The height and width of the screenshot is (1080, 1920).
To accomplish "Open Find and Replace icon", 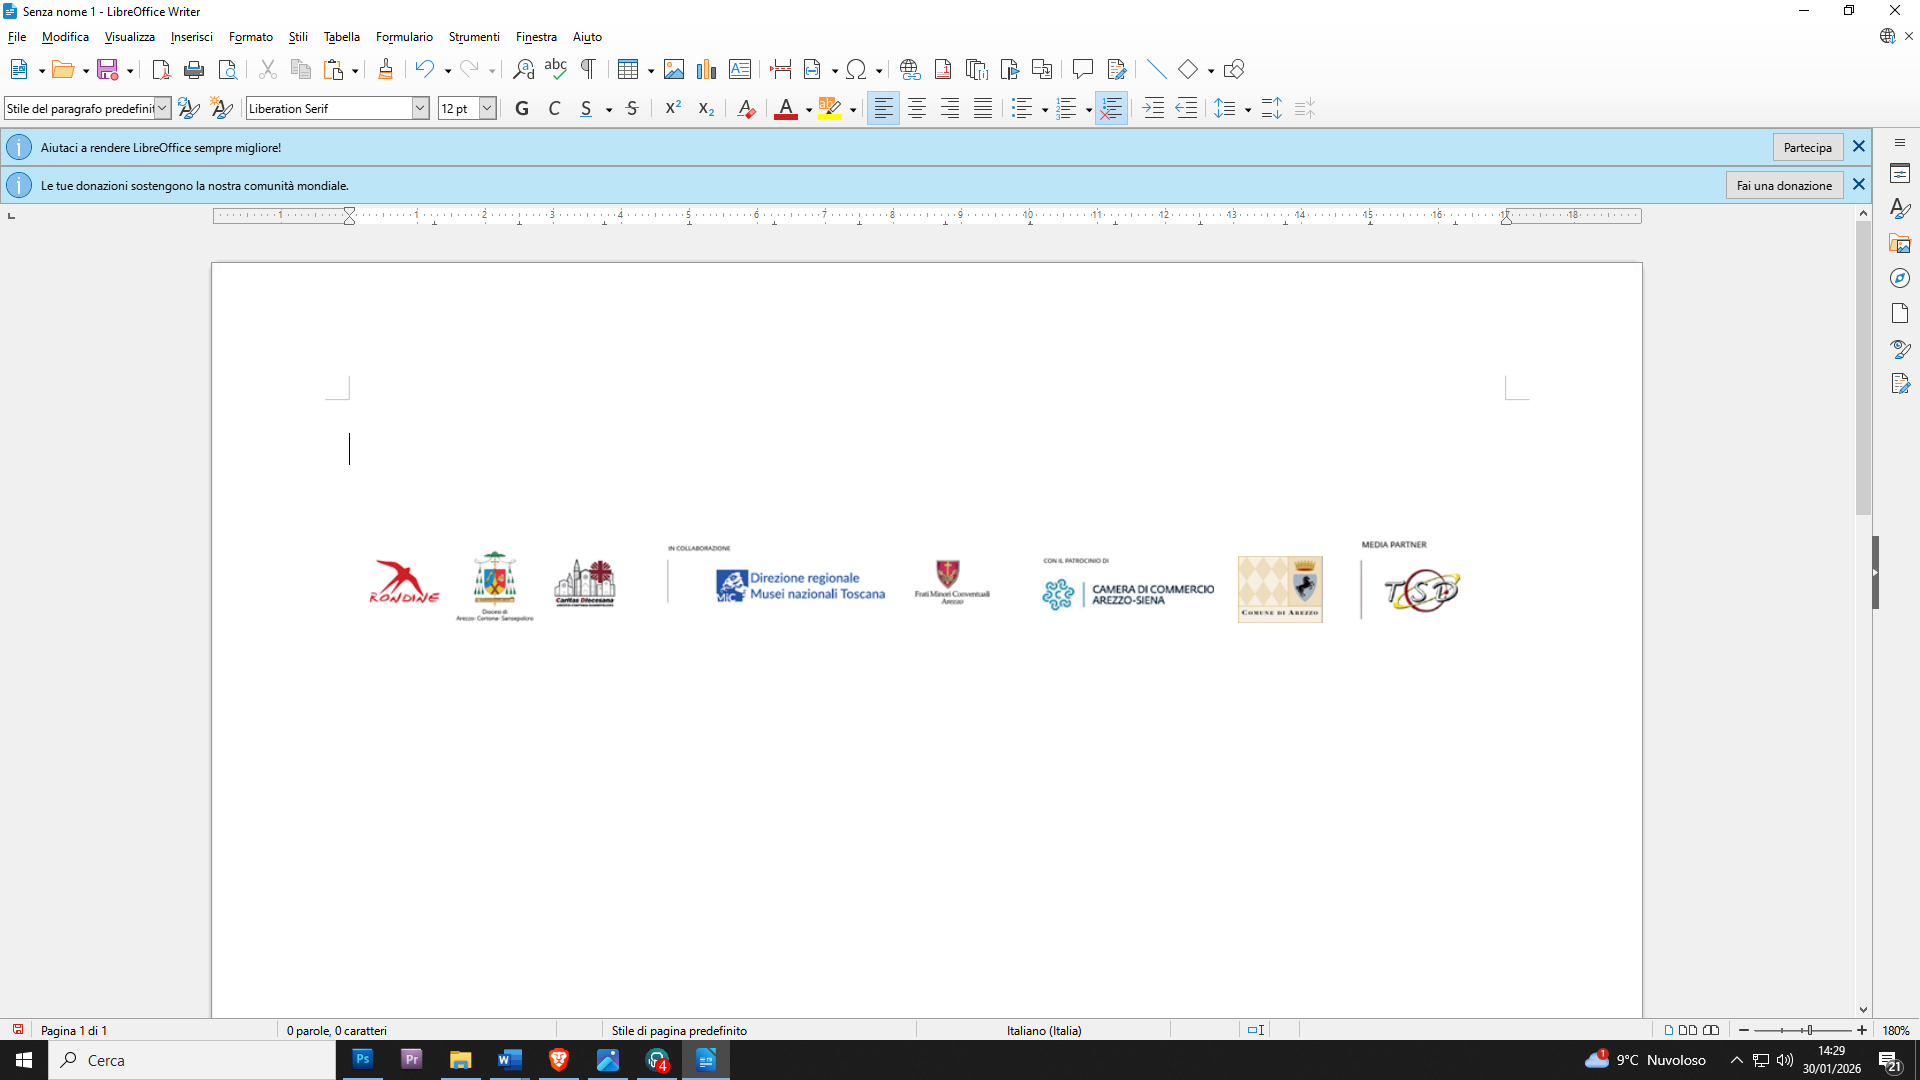I will [523, 69].
